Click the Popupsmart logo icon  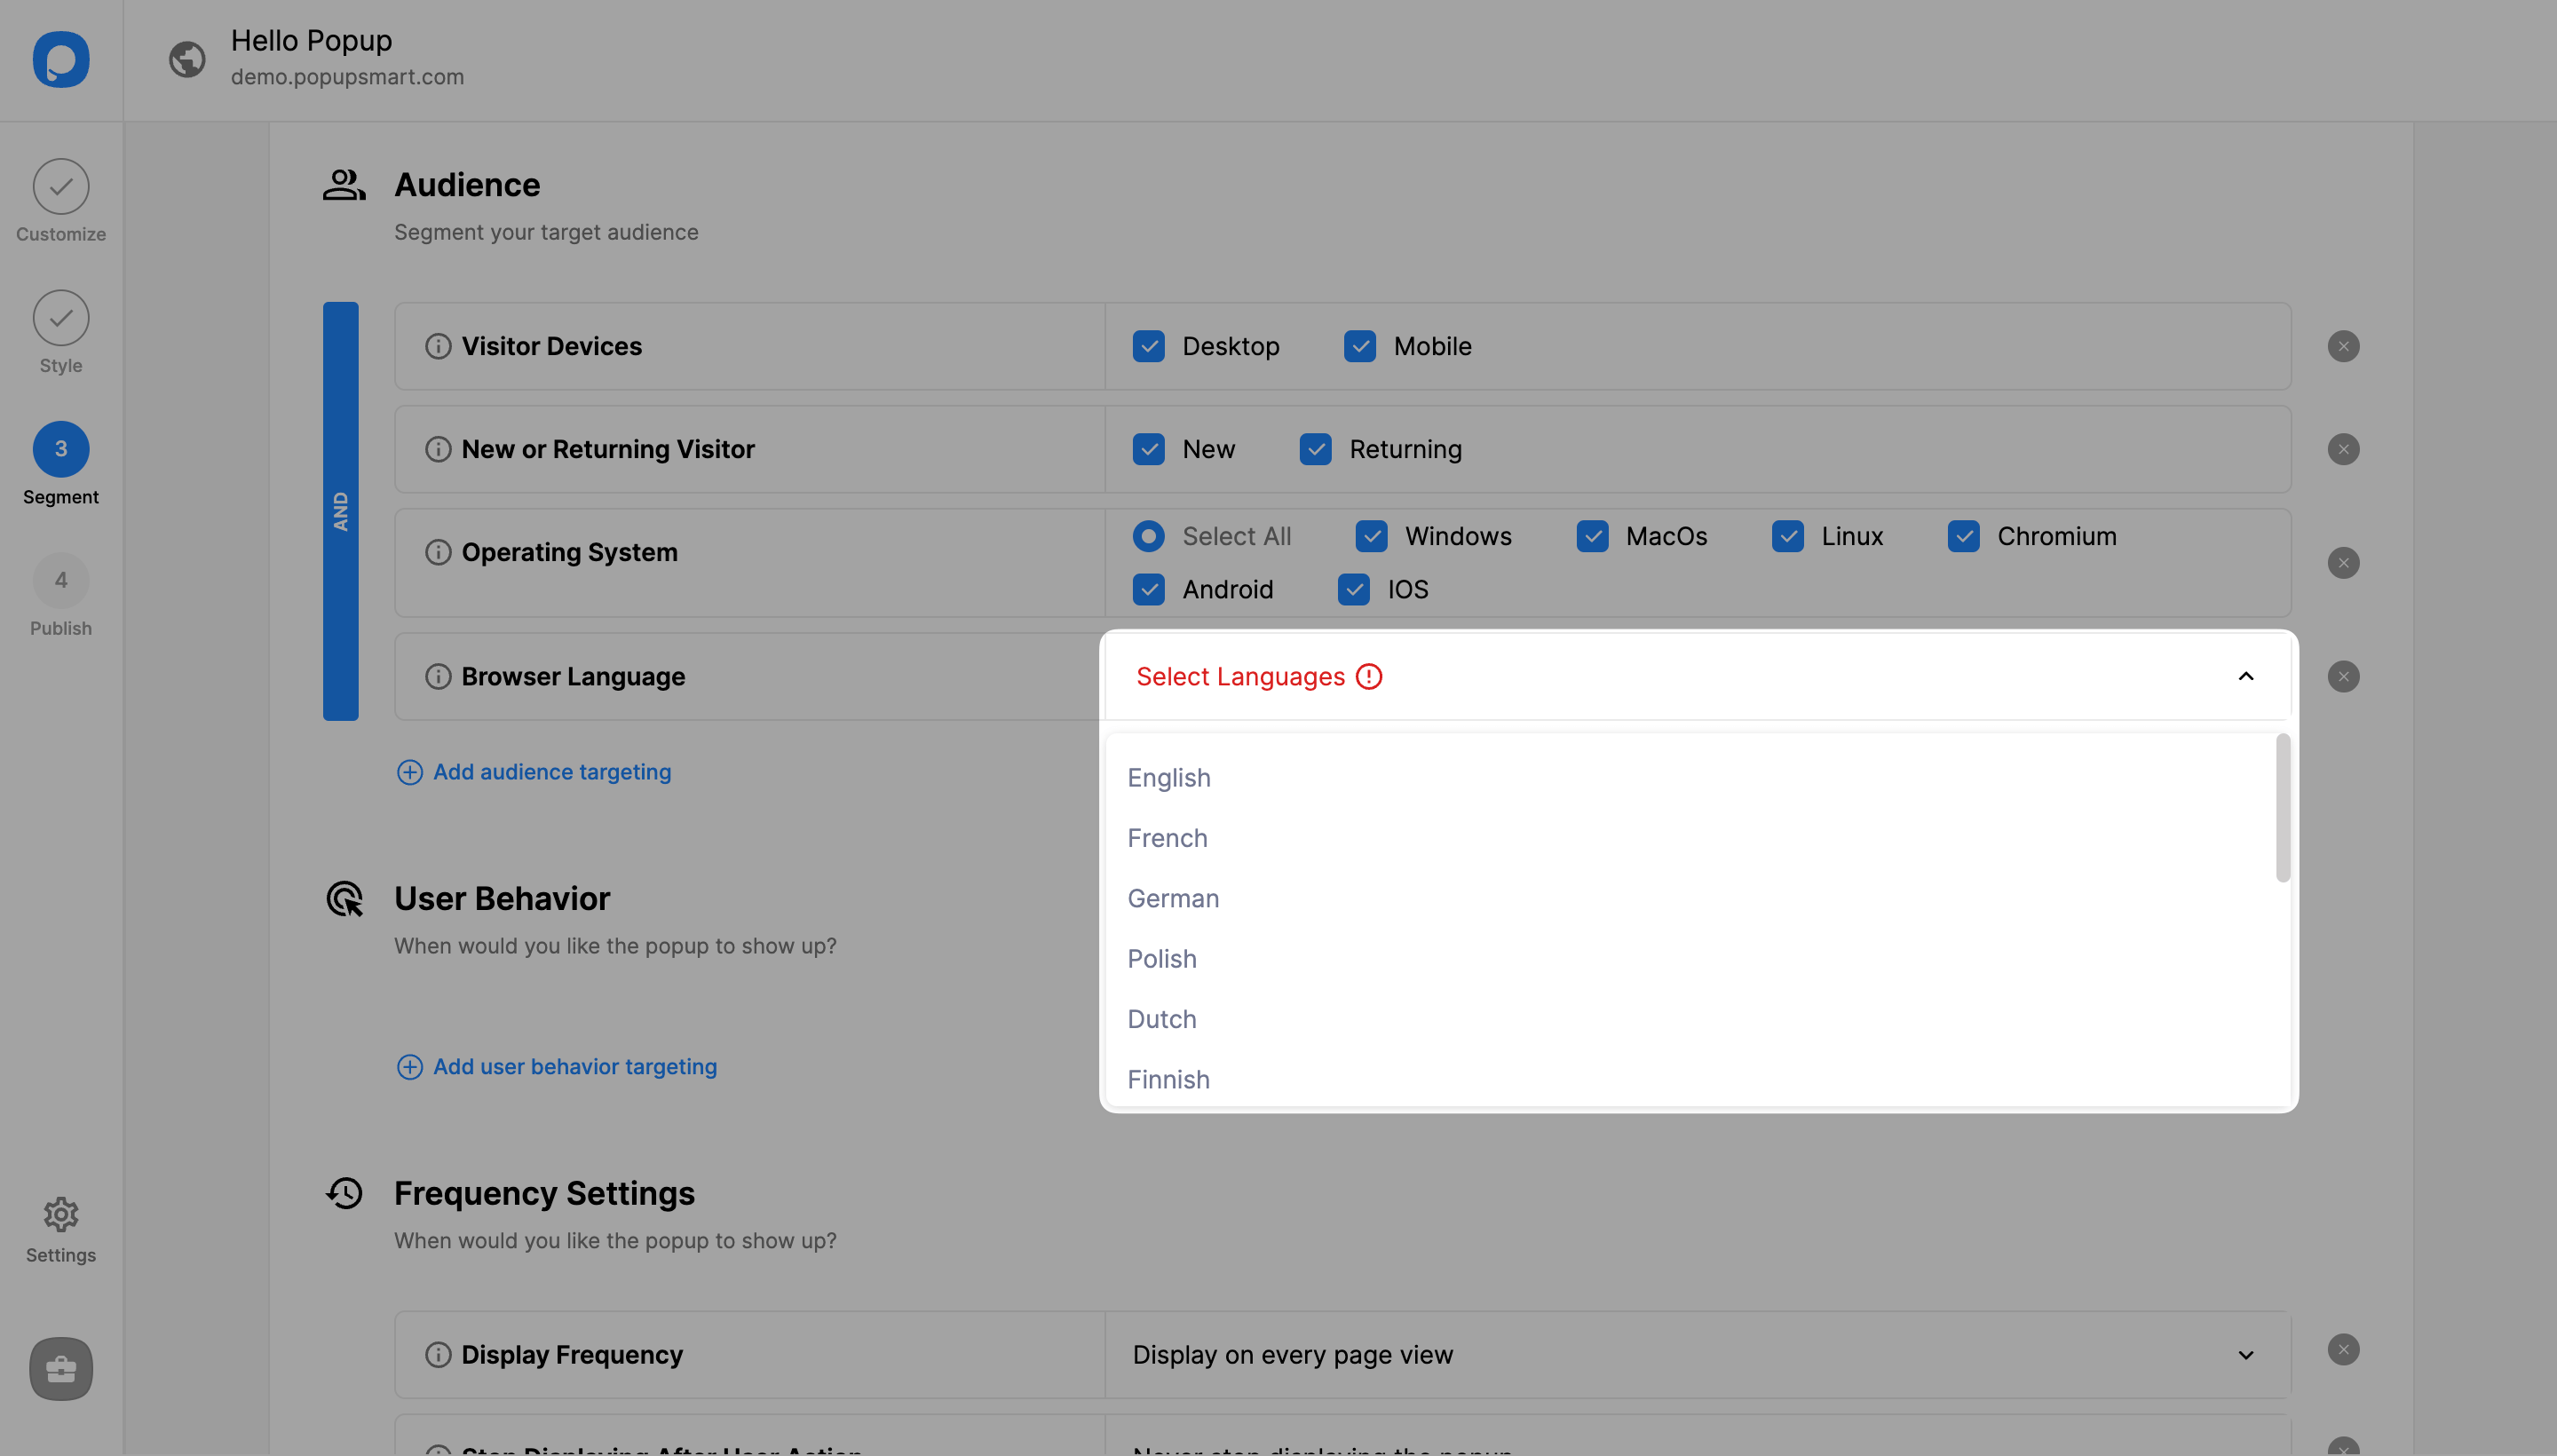pyautogui.click(x=61, y=59)
